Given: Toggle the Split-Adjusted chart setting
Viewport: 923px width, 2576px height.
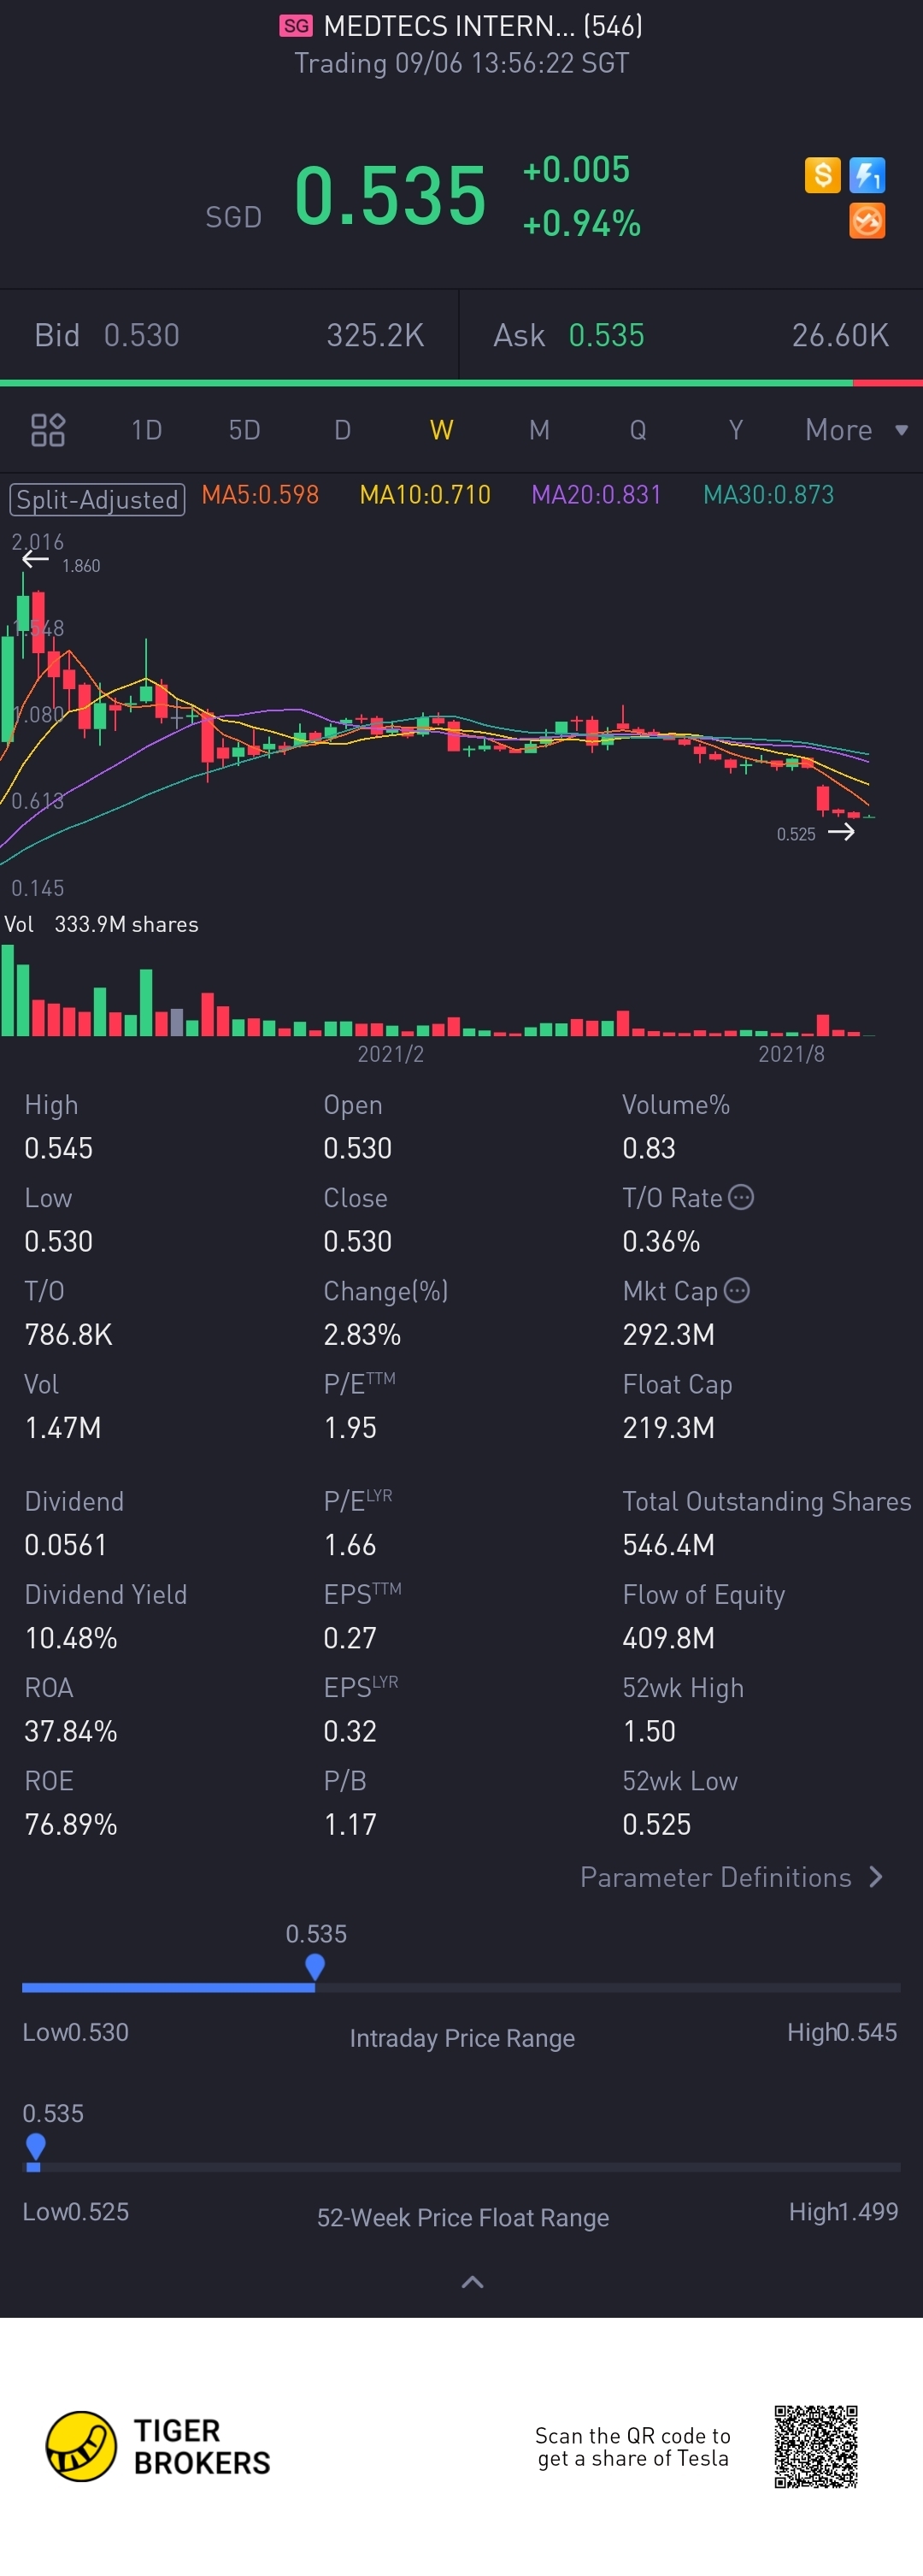Looking at the screenshot, I should 97,499.
